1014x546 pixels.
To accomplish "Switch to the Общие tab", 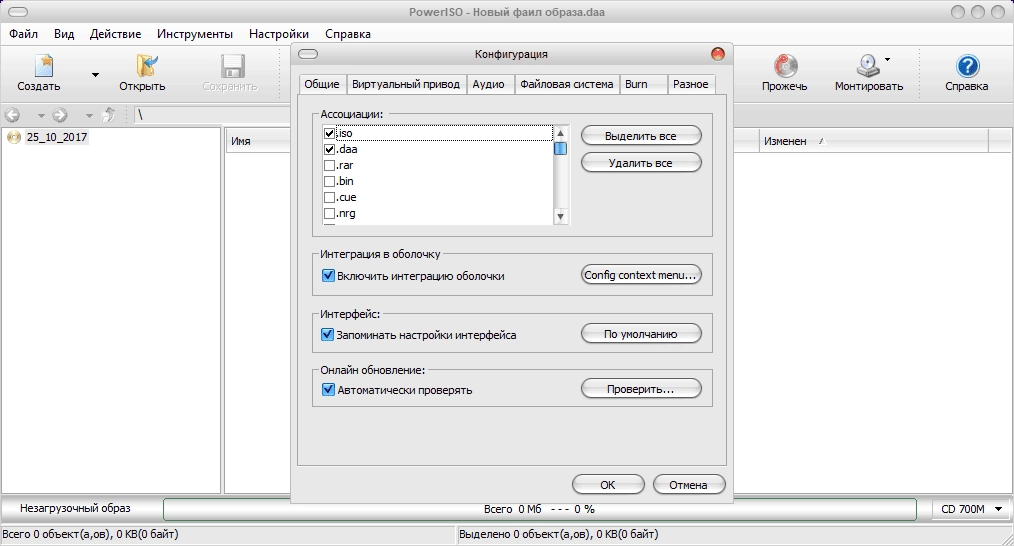I will click(322, 84).
